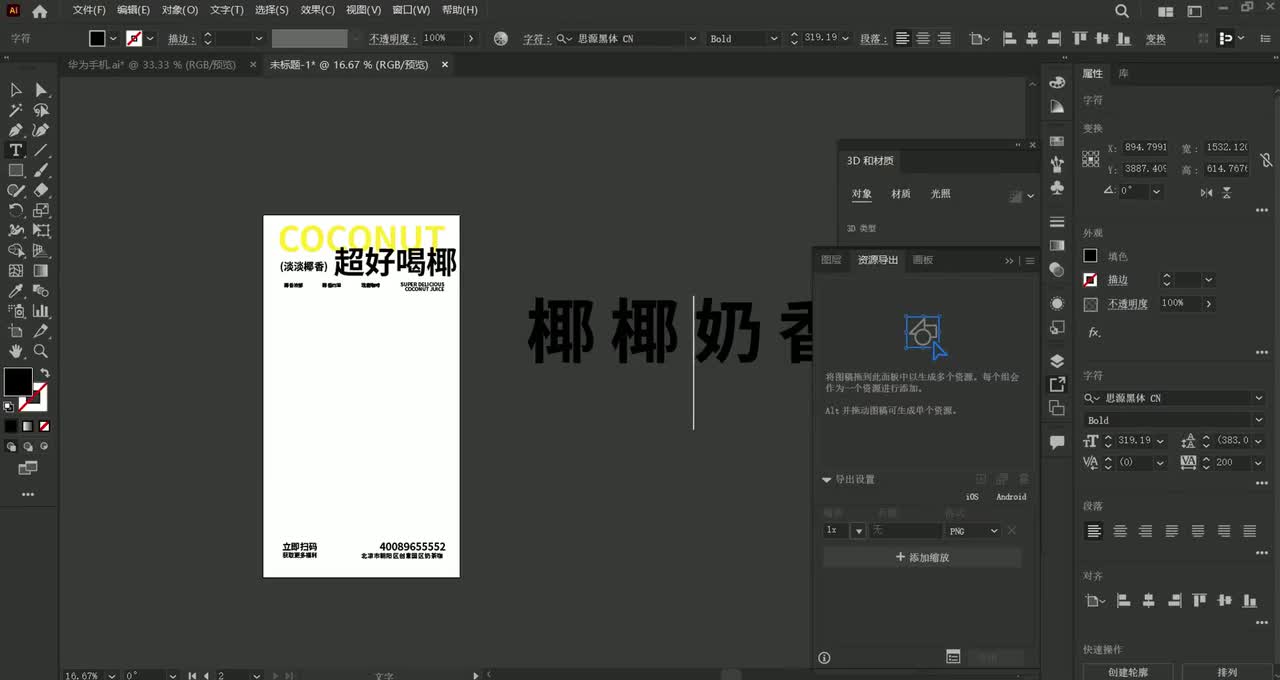The width and height of the screenshot is (1280, 680).
Task: Open font size dropdown showing 319.19
Action: (1160, 441)
